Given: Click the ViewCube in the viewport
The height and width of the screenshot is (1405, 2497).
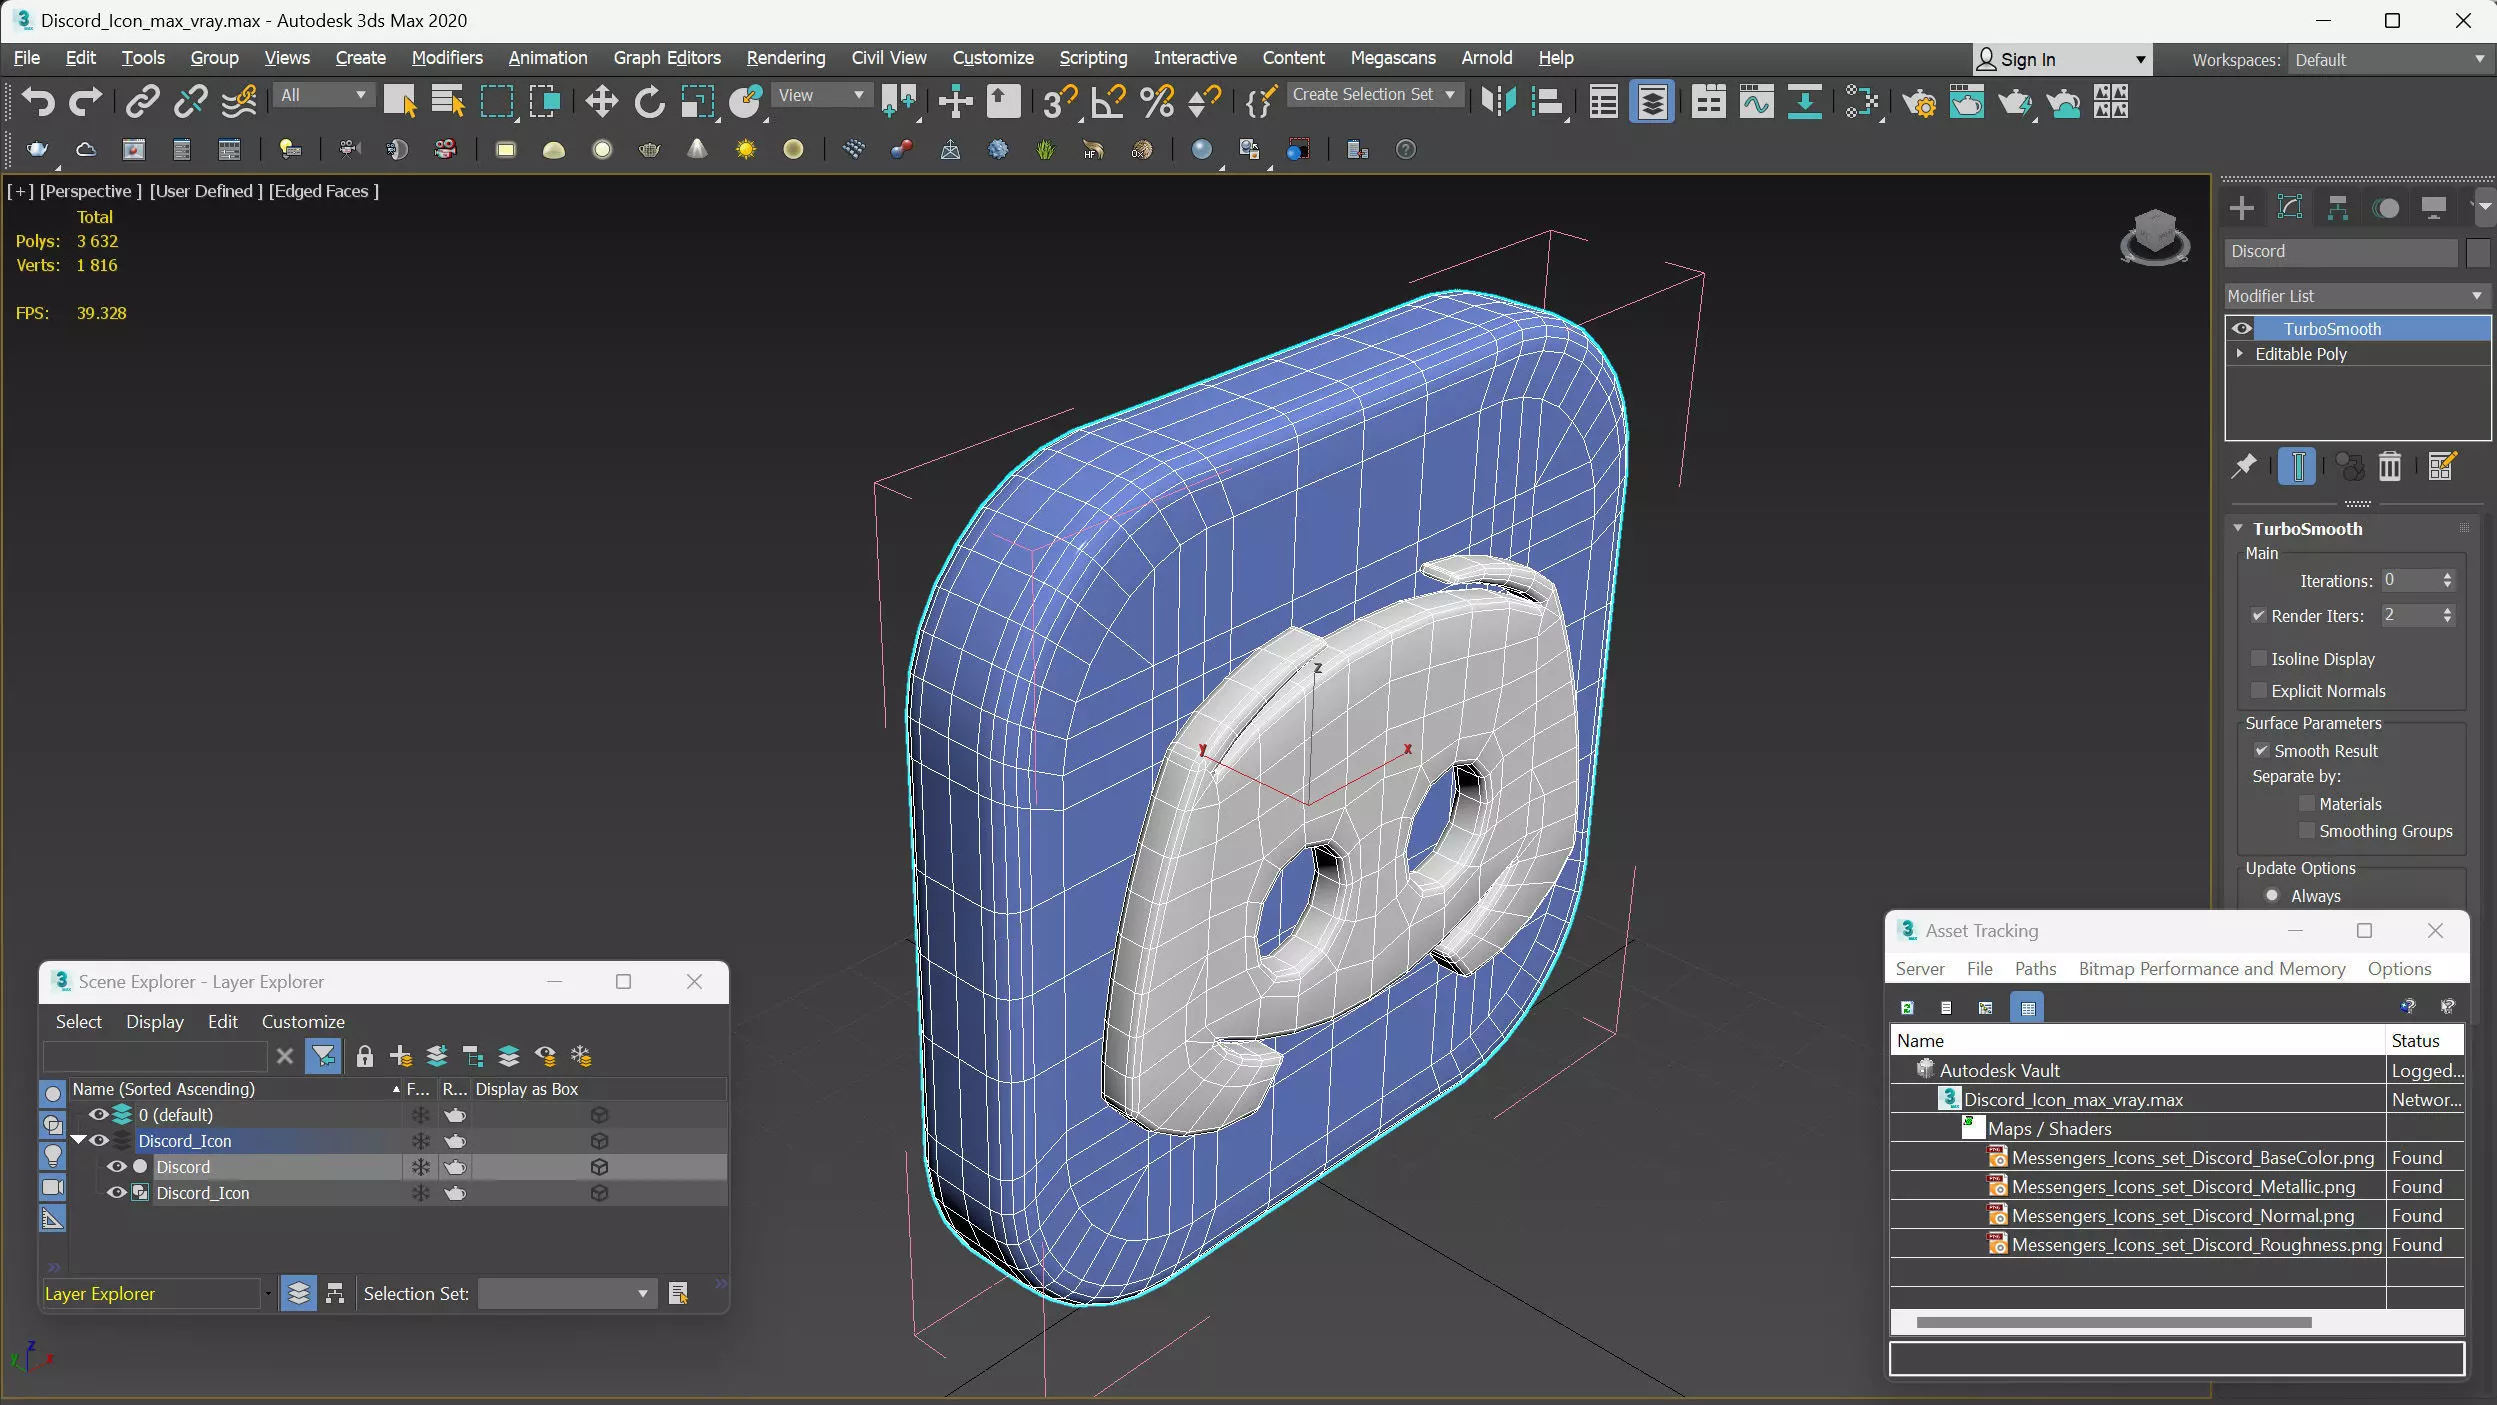Looking at the screenshot, I should [2154, 238].
